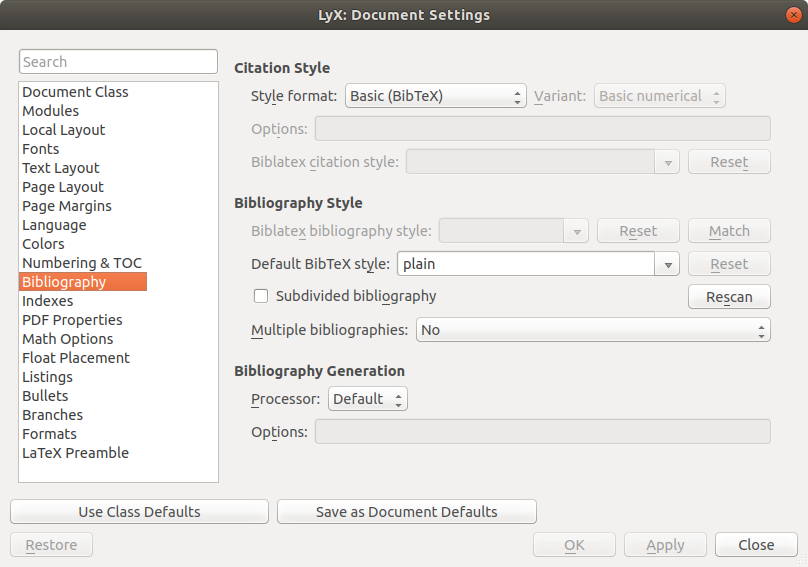Viewport: 808px width, 567px height.
Task: Select Document Class in the settings list
Action: pyautogui.click(x=75, y=92)
